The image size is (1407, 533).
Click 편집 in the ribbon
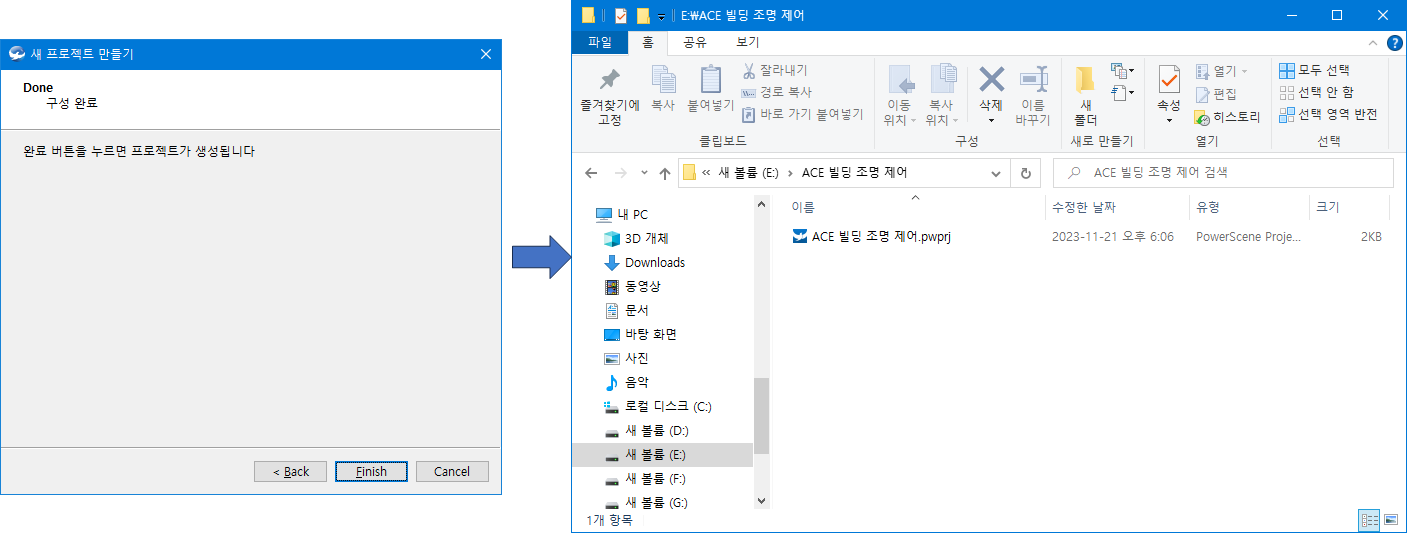coord(1216,94)
